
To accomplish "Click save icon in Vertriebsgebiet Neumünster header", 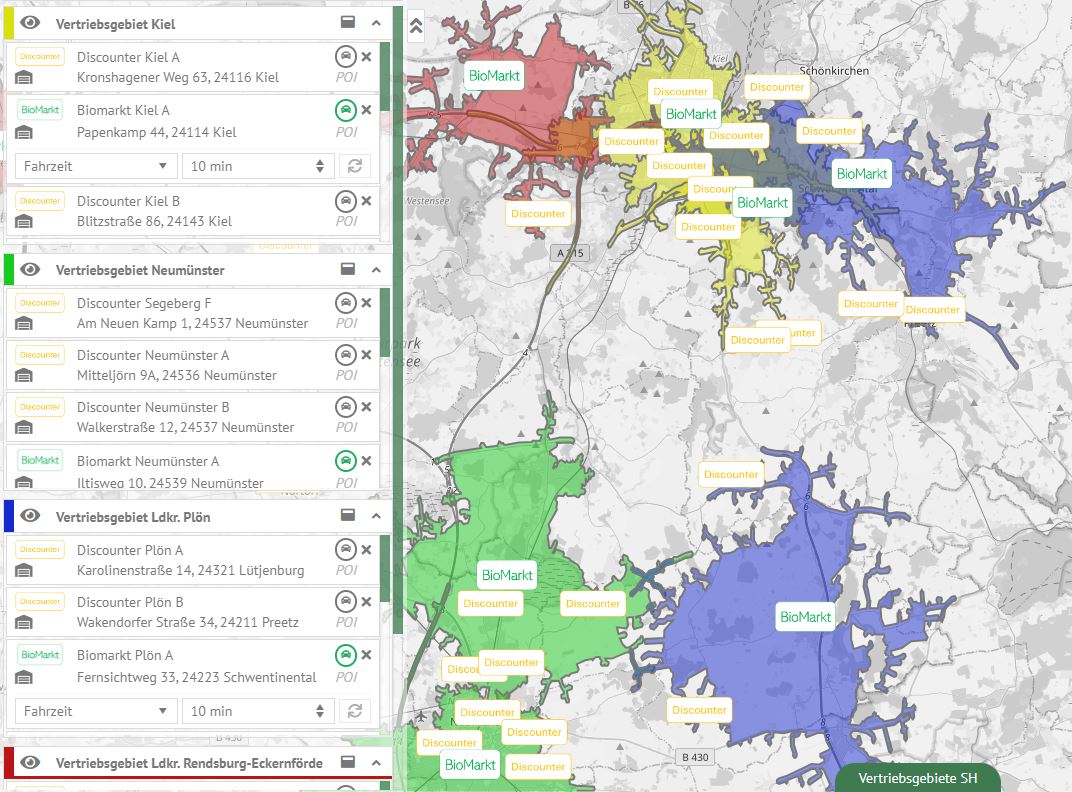I will pos(348,269).
